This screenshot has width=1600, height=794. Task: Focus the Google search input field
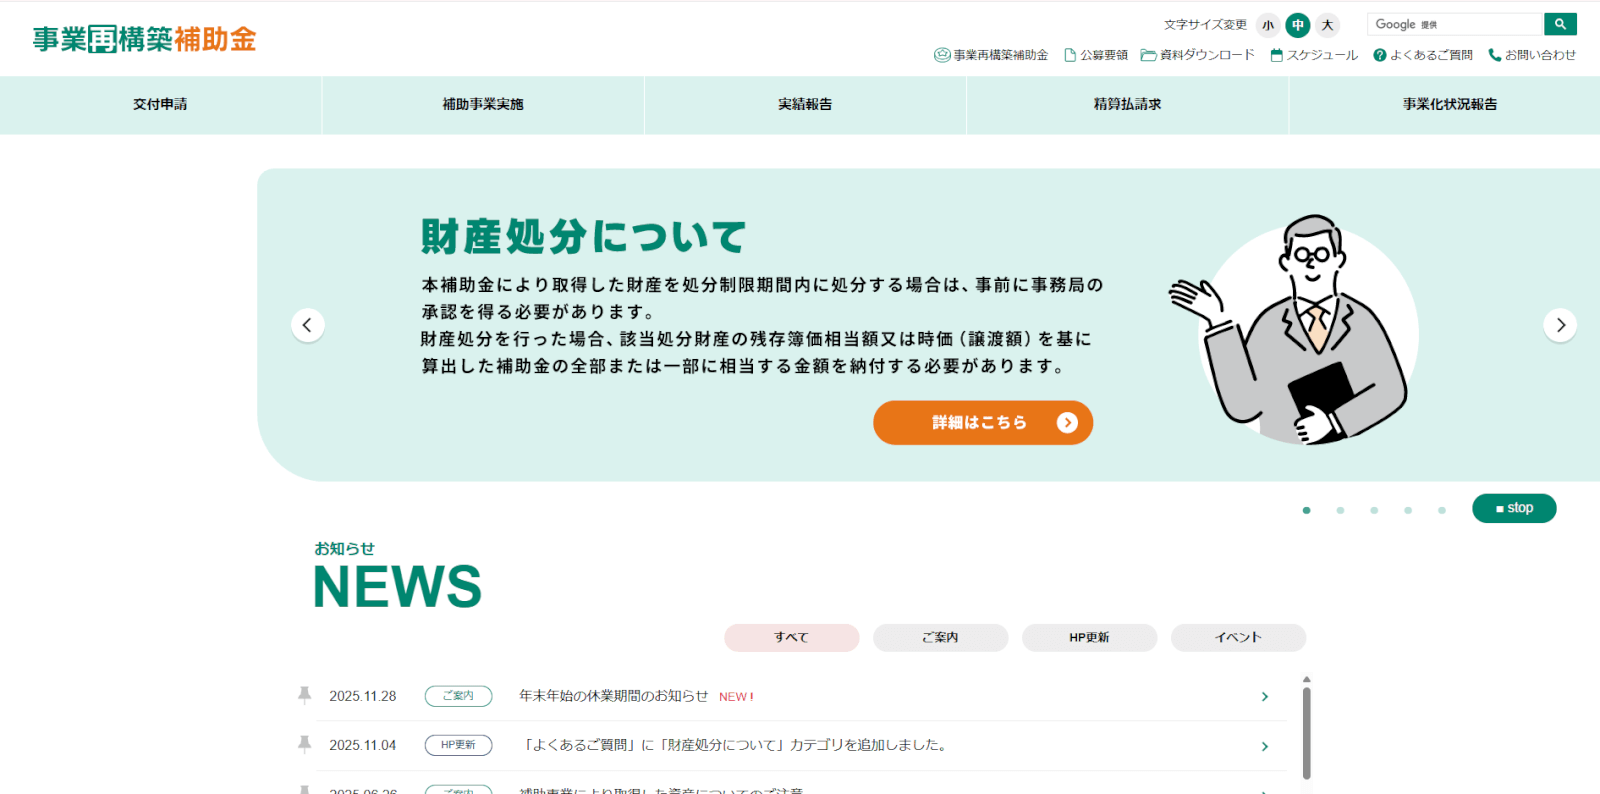tap(1455, 24)
